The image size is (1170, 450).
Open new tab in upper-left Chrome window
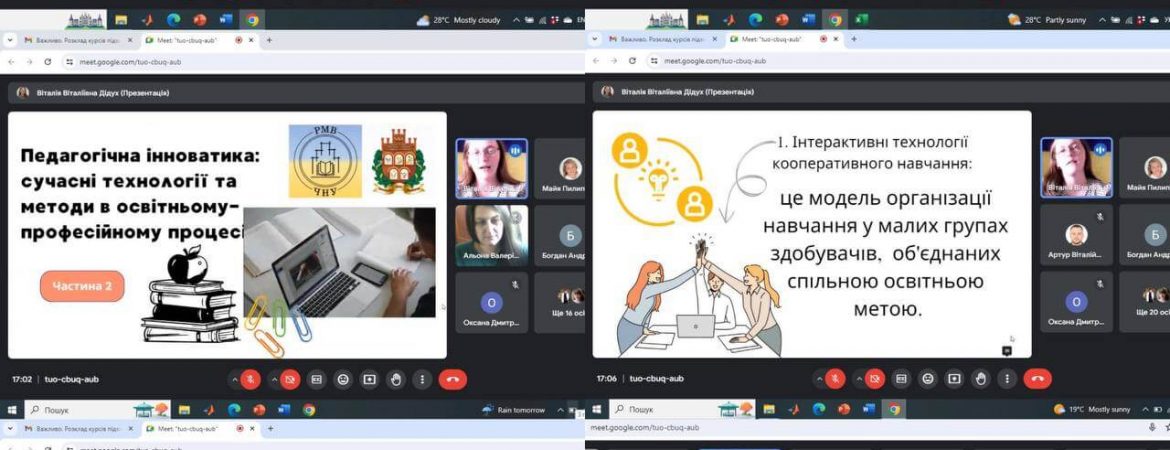[269, 40]
